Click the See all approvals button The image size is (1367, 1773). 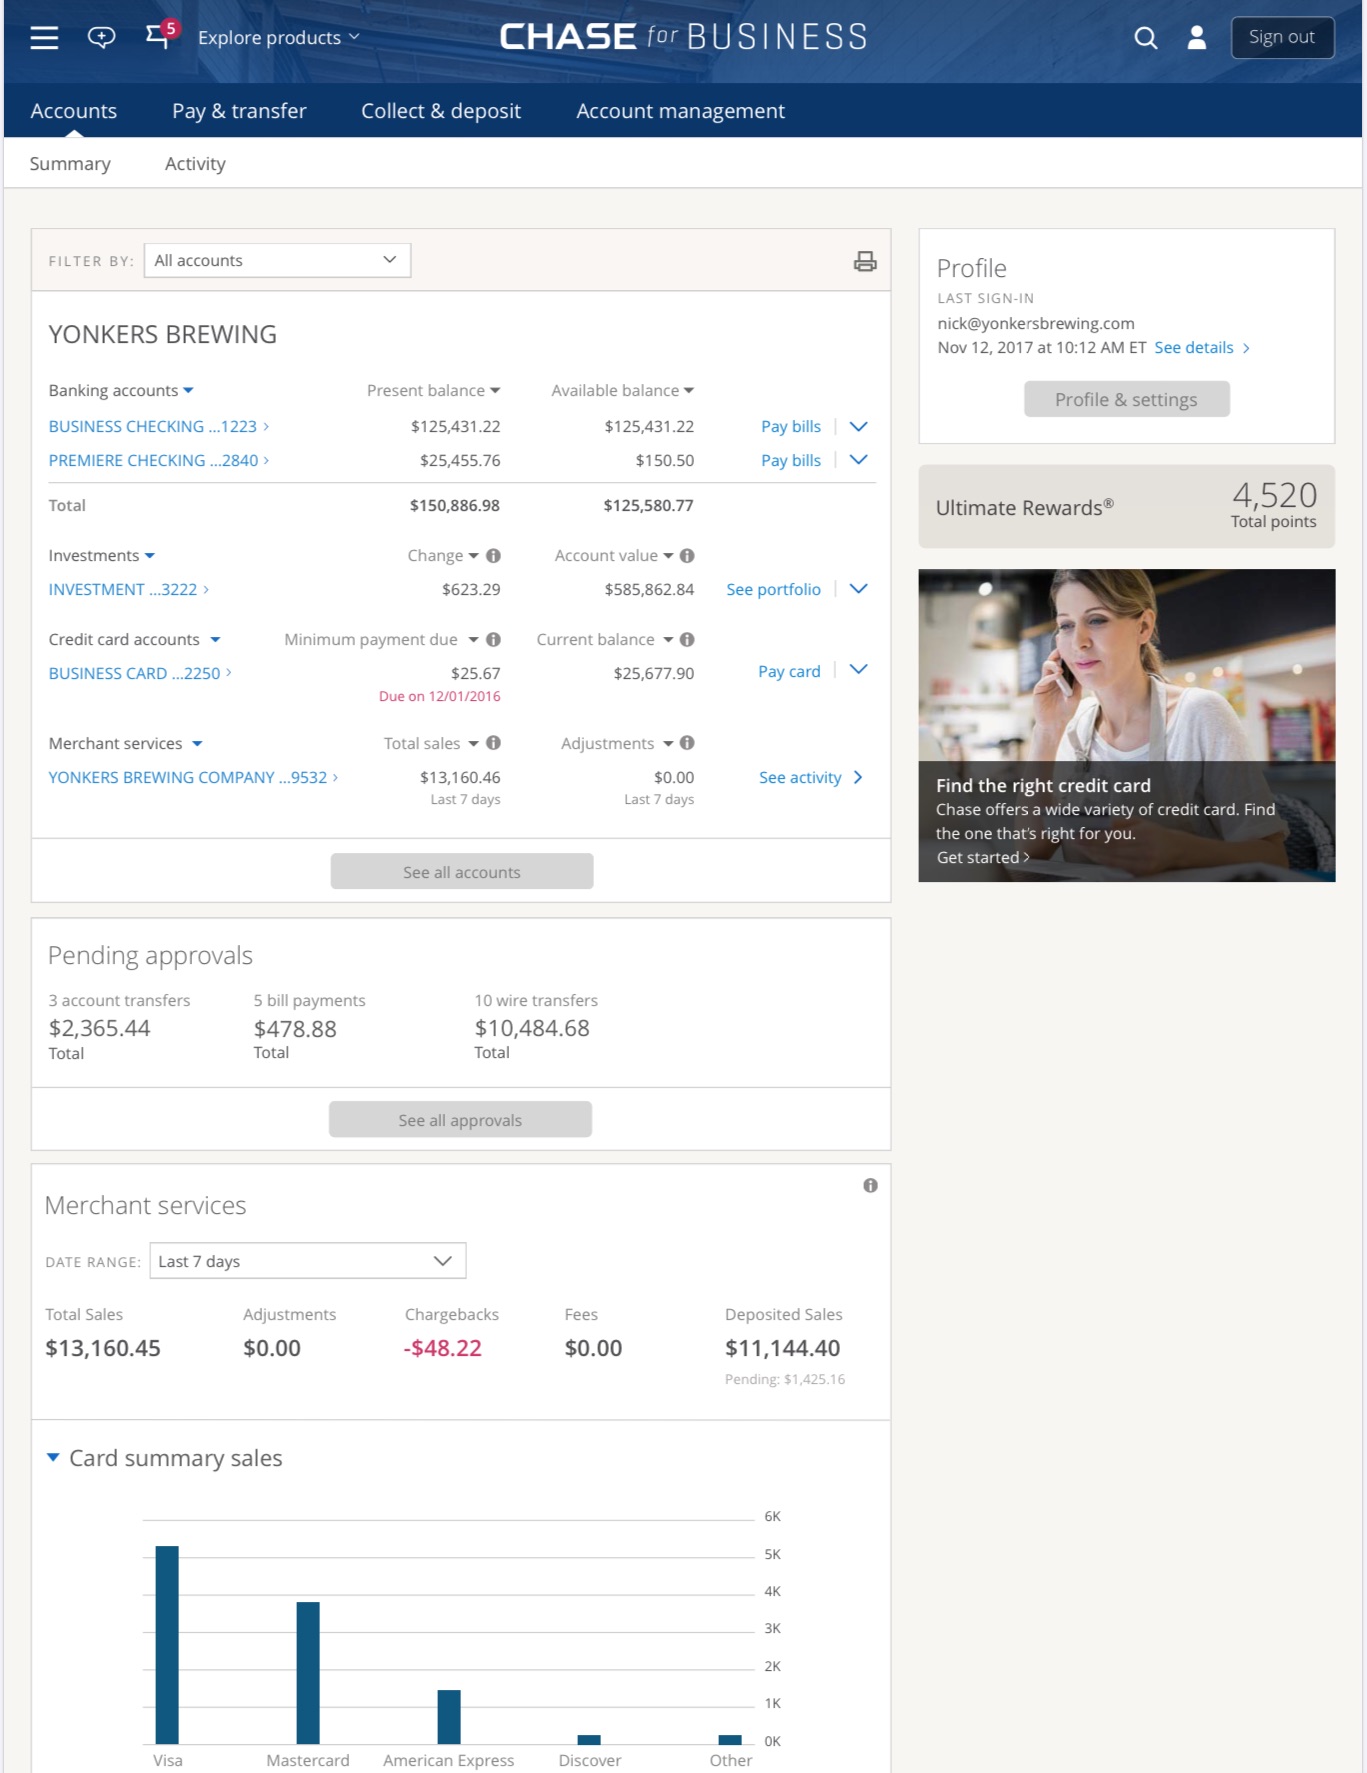(460, 1119)
